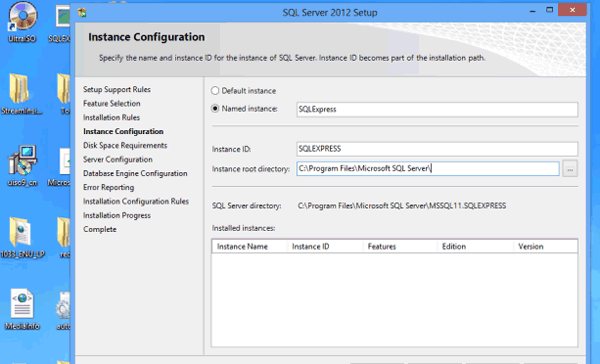The width and height of the screenshot is (600, 364).
Task: Click Instance Configuration step in sidebar
Action: (123, 131)
